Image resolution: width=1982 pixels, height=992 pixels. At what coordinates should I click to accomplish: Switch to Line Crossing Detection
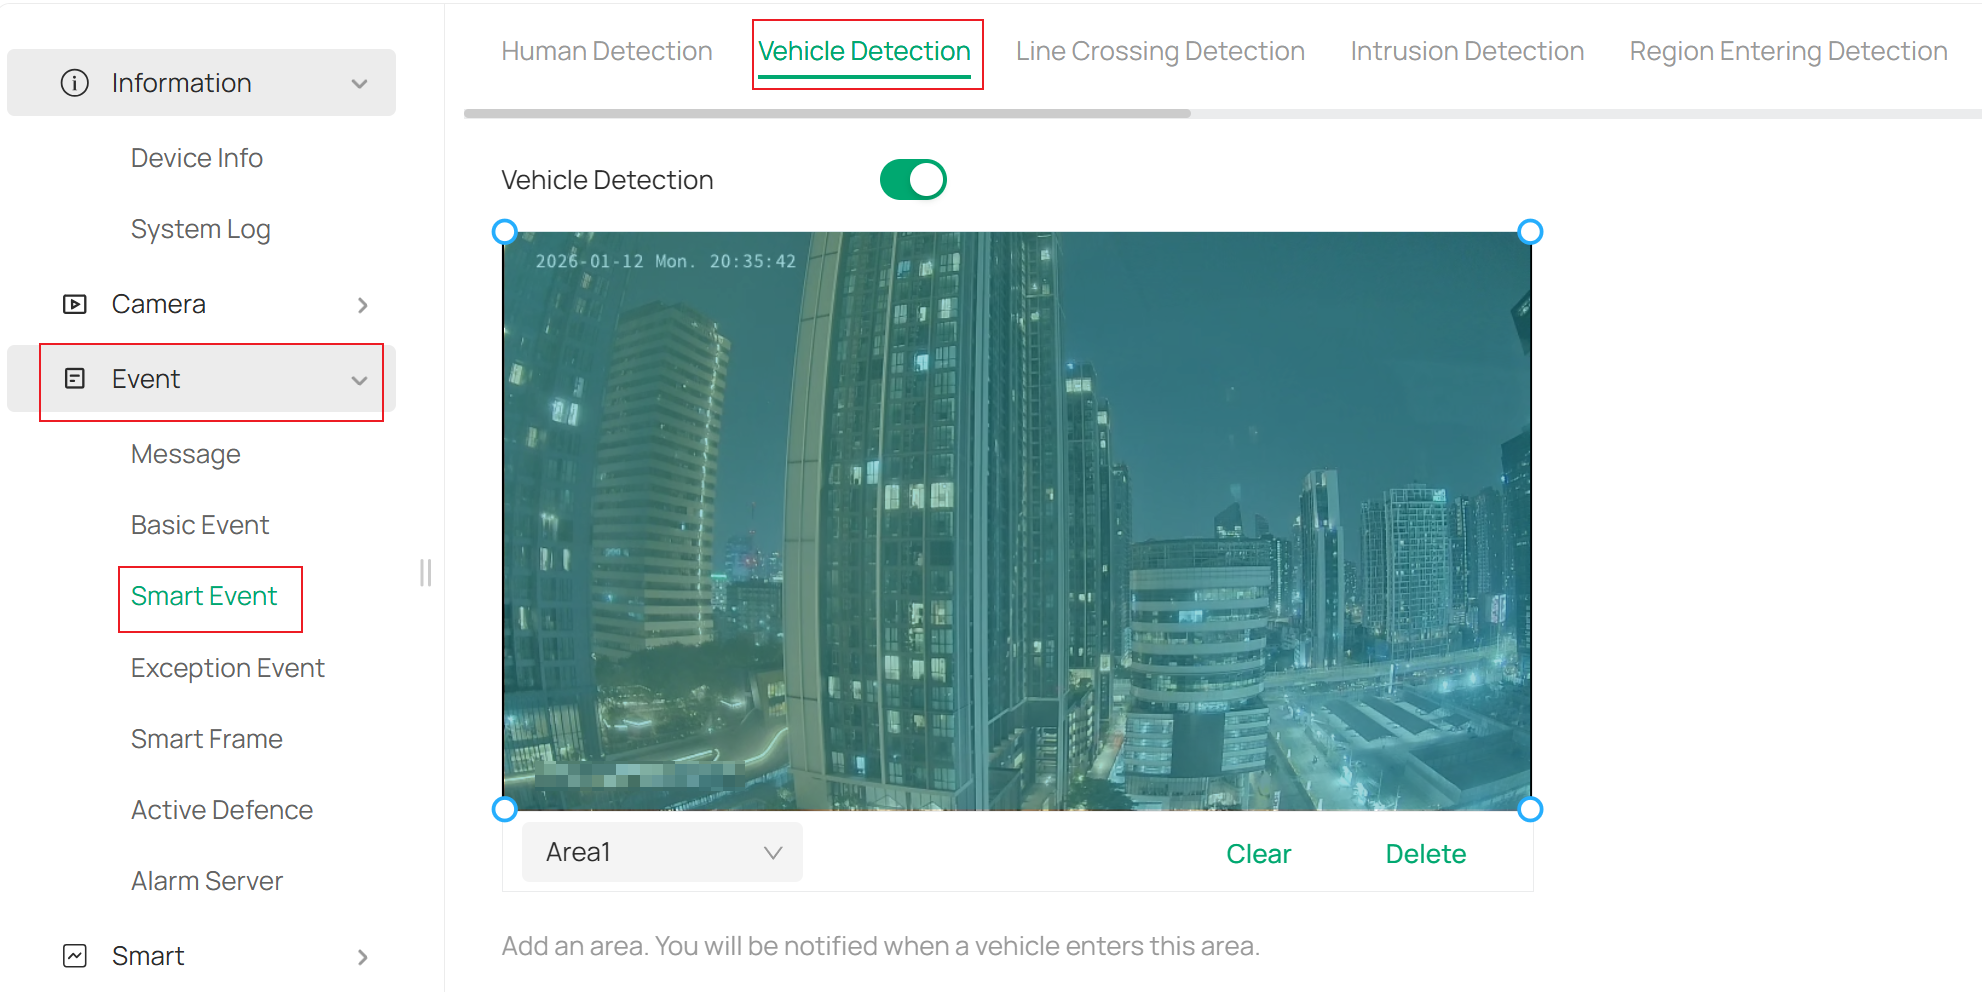[1159, 50]
